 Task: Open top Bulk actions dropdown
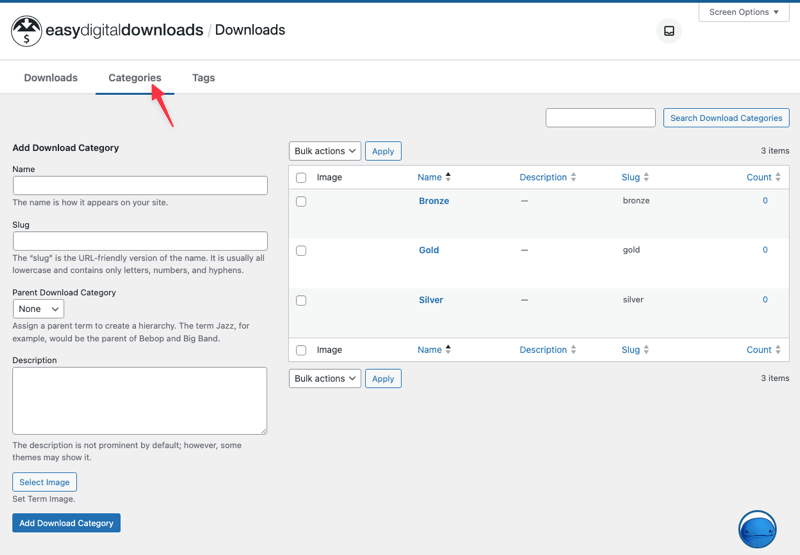[325, 151]
